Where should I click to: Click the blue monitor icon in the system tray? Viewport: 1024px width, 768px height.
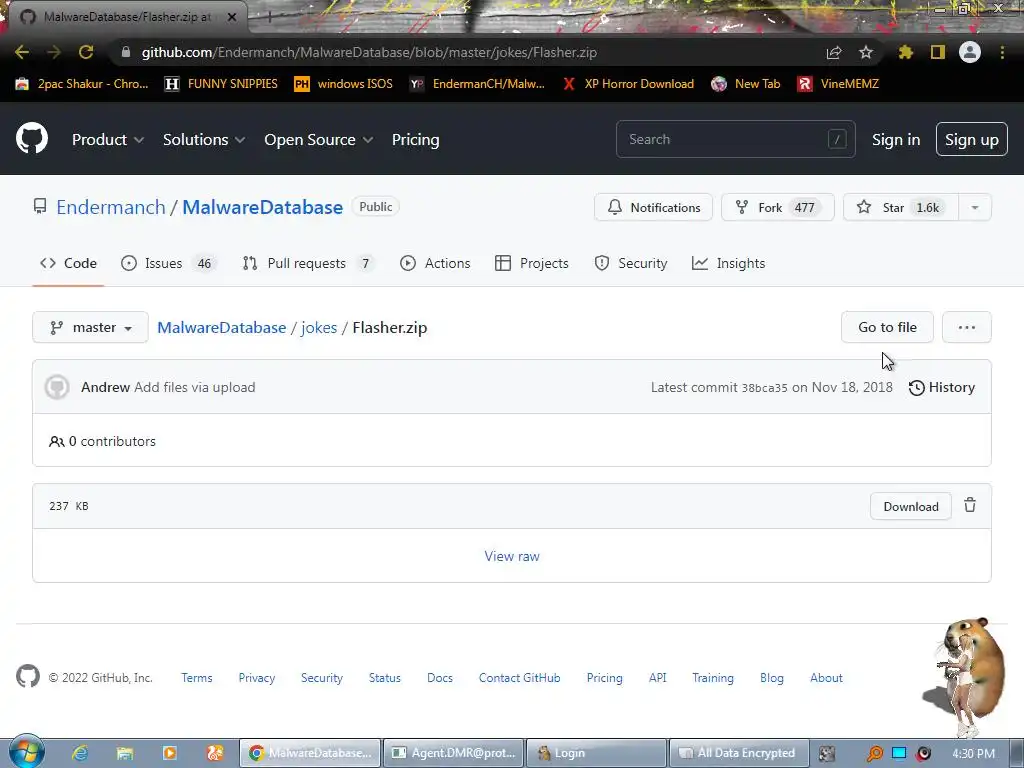899,754
